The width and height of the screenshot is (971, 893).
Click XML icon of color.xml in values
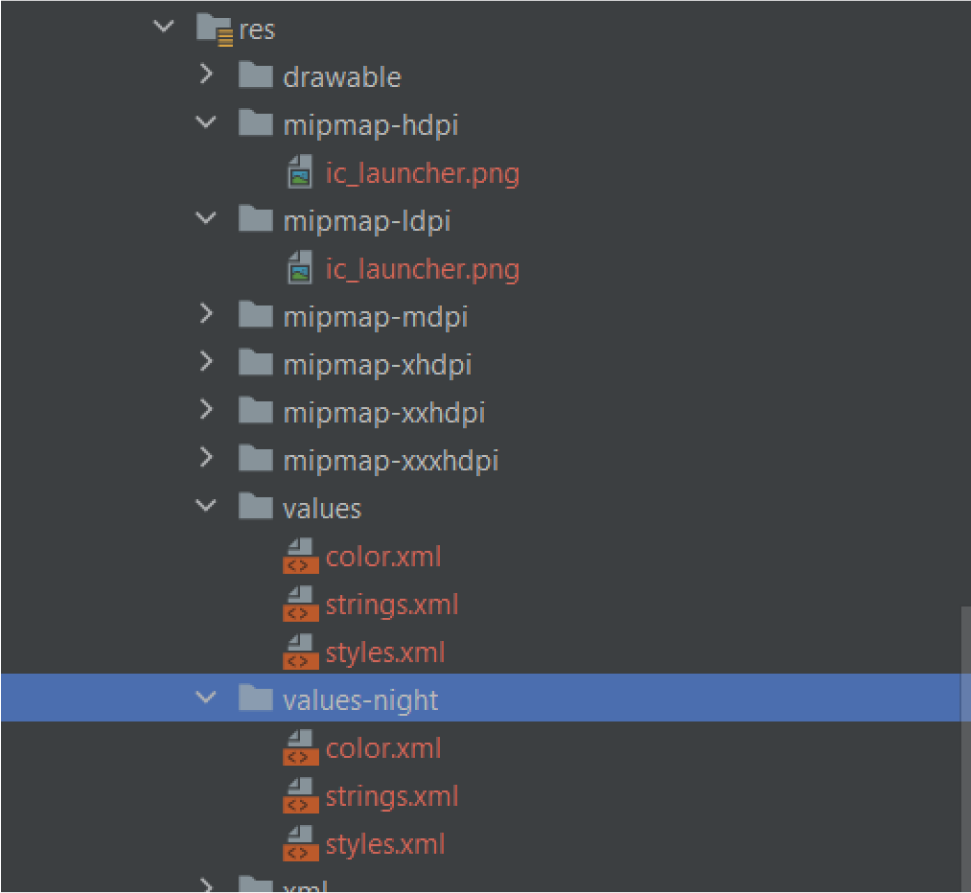(x=301, y=555)
